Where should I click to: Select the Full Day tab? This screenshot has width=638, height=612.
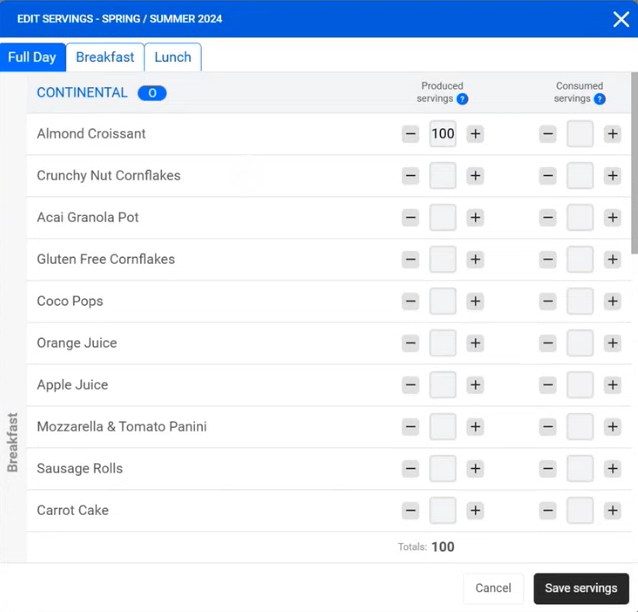point(32,57)
